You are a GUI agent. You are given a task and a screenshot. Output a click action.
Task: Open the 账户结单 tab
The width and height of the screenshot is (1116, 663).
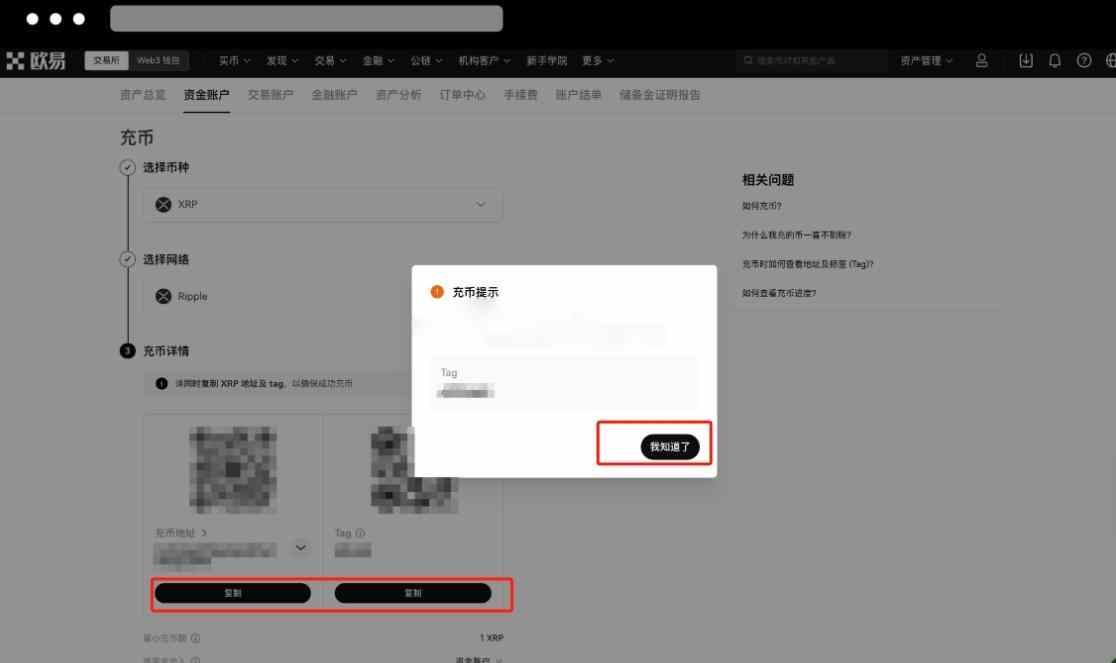[579, 95]
